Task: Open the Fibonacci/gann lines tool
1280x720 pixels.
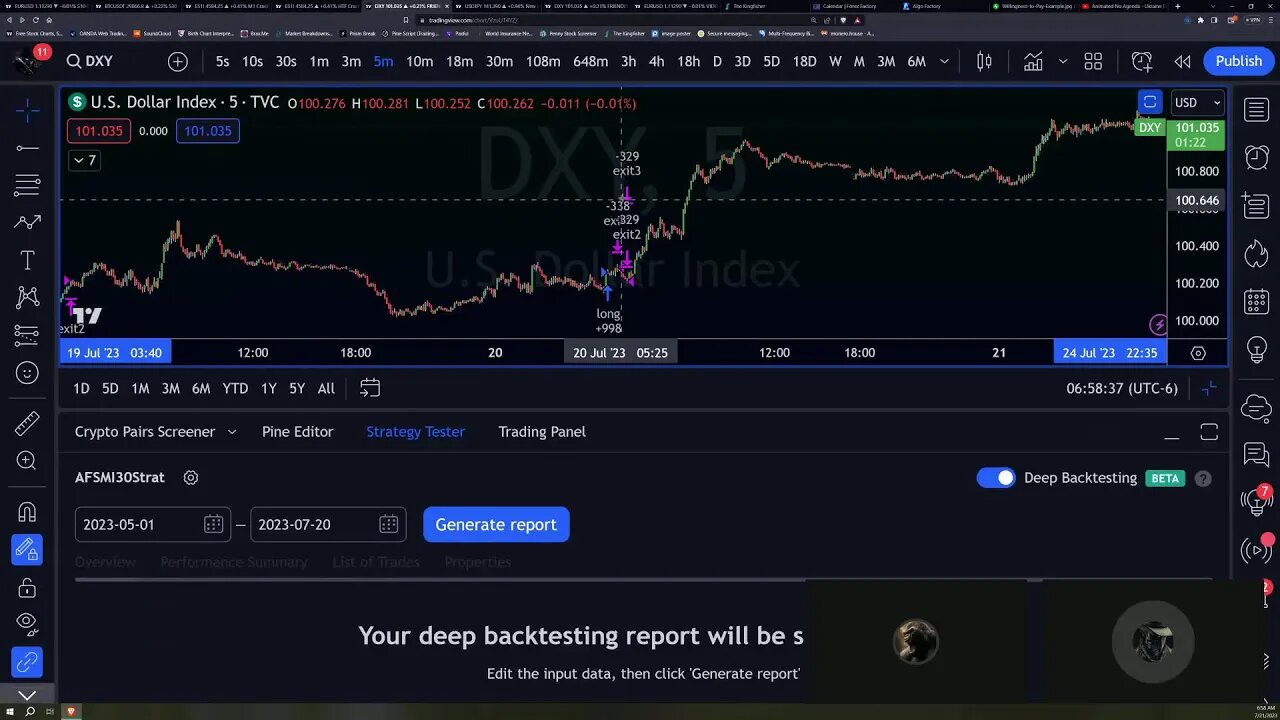Action: 27,186
